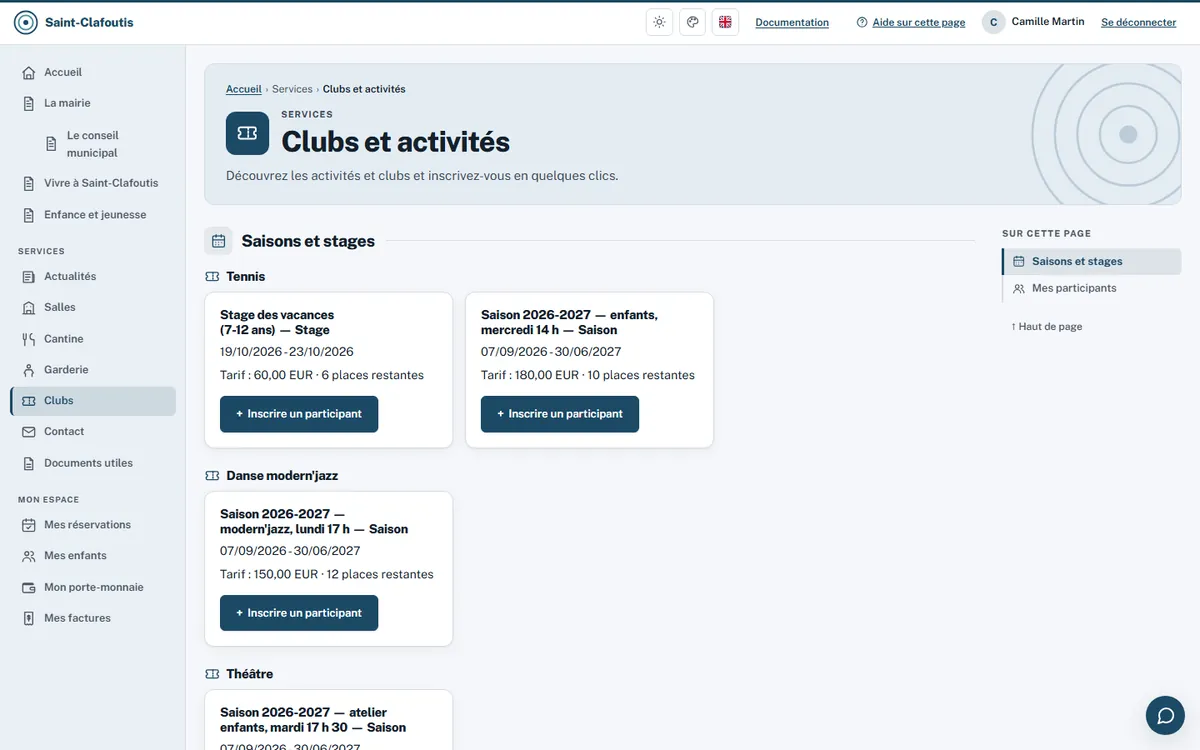Viewport: 1200px width, 750px height.
Task: Click the Danse modern'jazz group ticket icon
Action: click(212, 476)
